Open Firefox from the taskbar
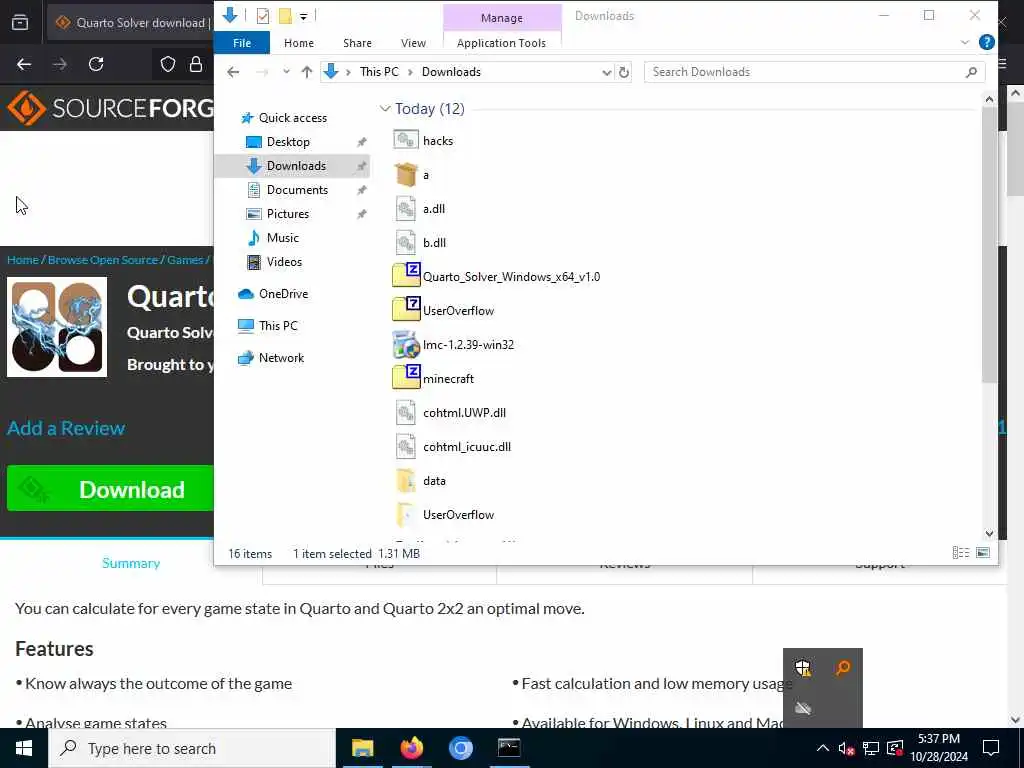Viewport: 1024px width, 768px height. (x=411, y=748)
